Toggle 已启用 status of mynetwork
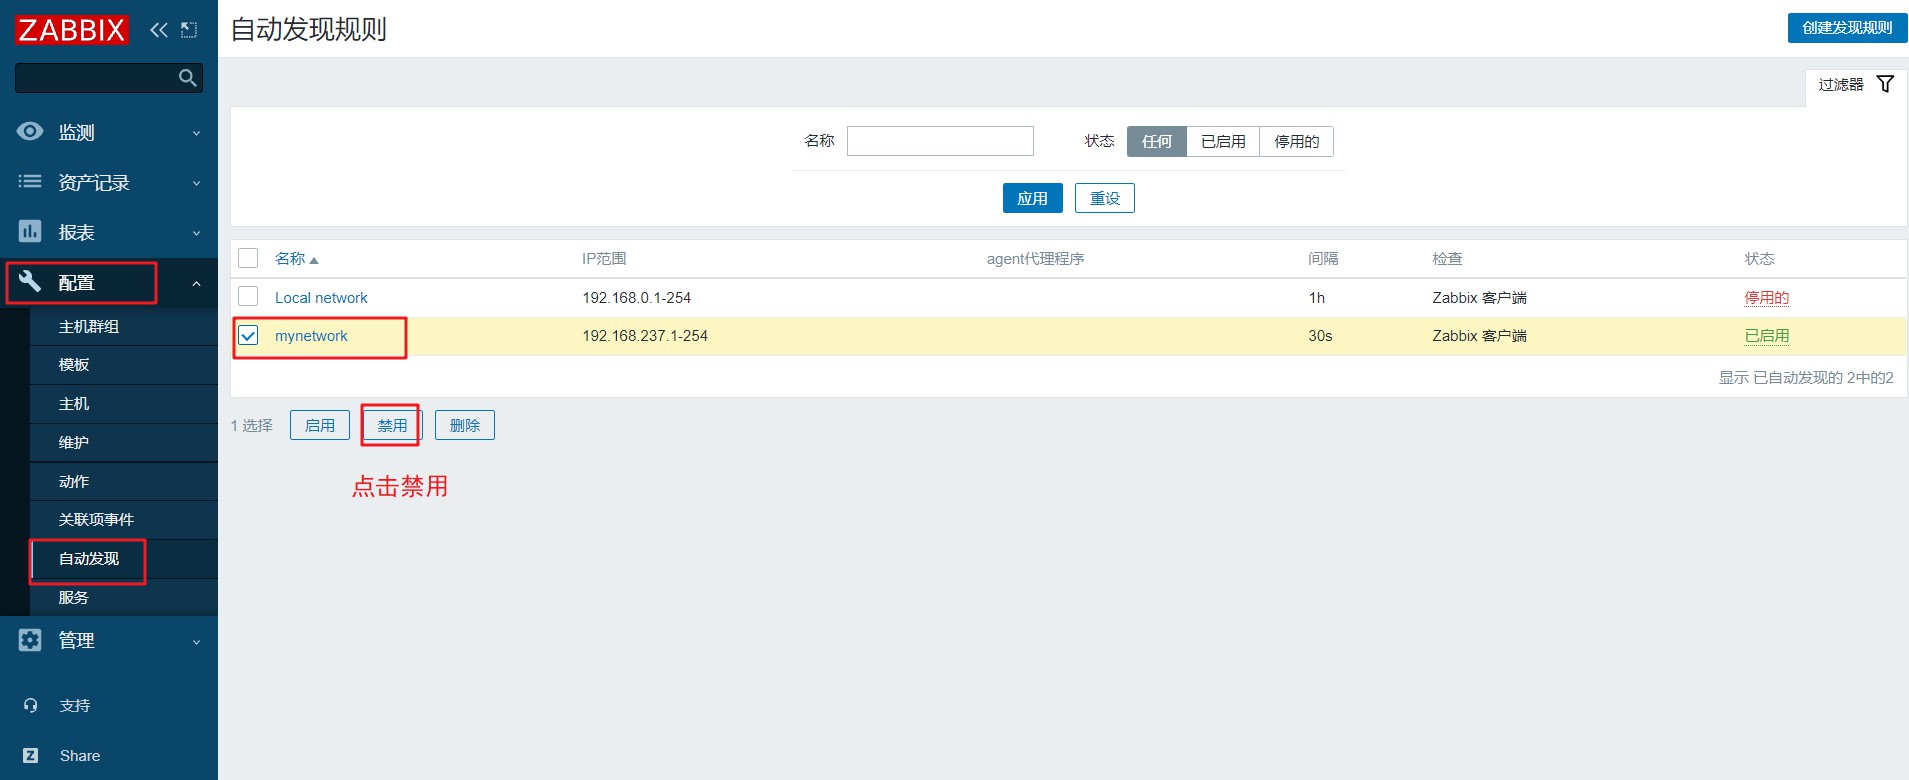 point(1766,336)
